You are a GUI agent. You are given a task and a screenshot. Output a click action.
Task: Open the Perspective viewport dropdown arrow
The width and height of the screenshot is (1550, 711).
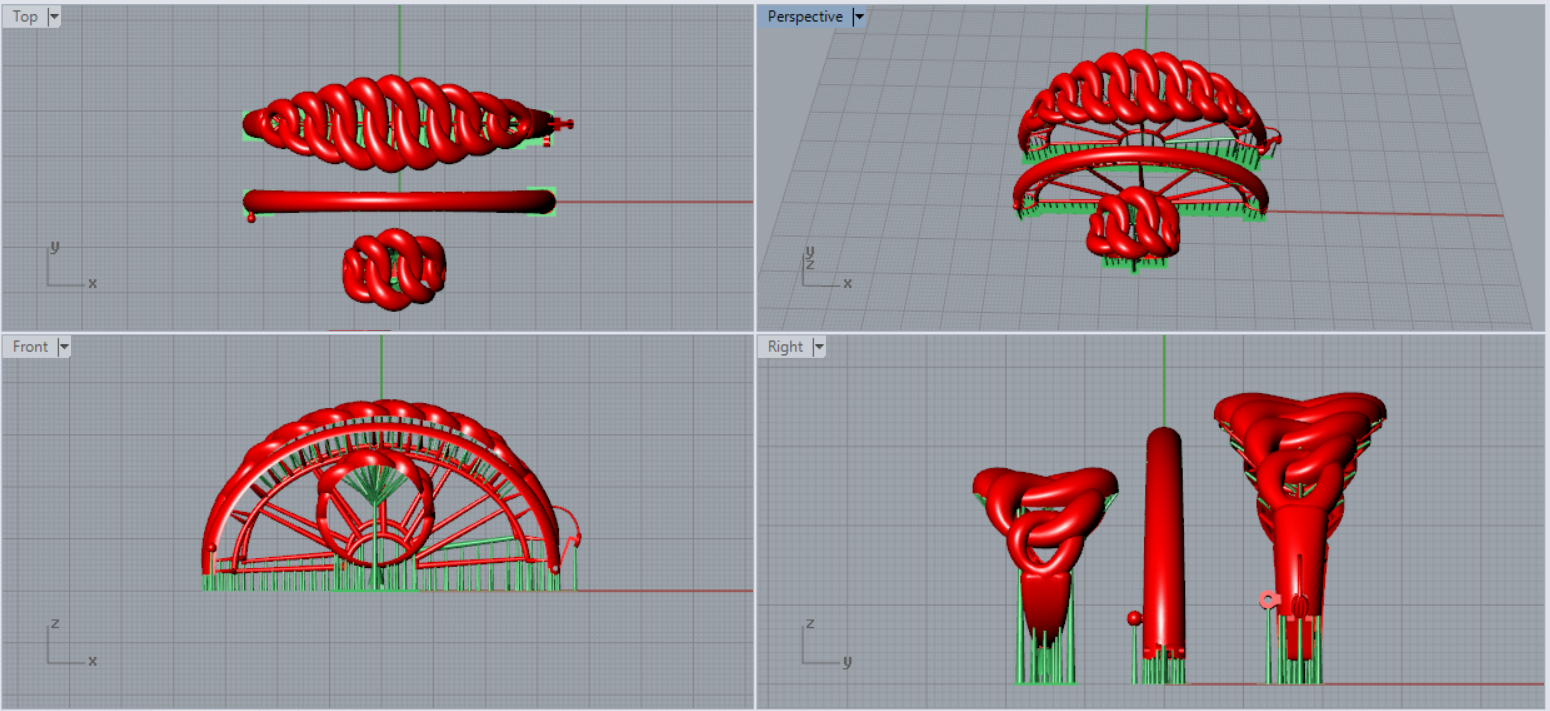[858, 17]
